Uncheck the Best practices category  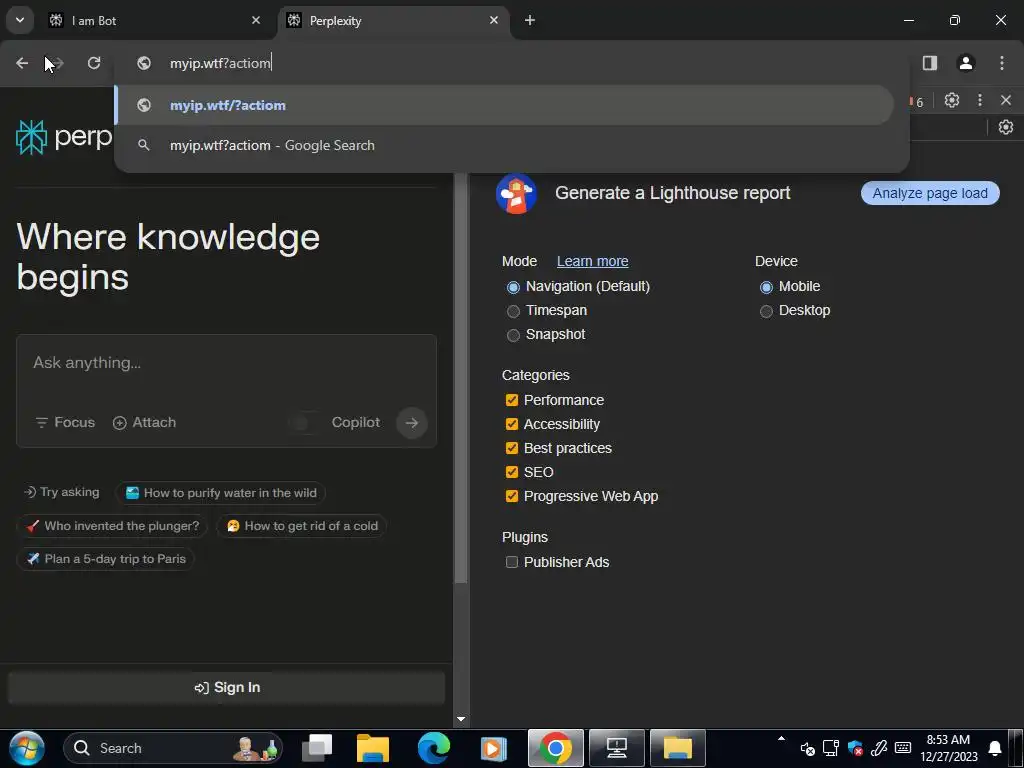511,448
